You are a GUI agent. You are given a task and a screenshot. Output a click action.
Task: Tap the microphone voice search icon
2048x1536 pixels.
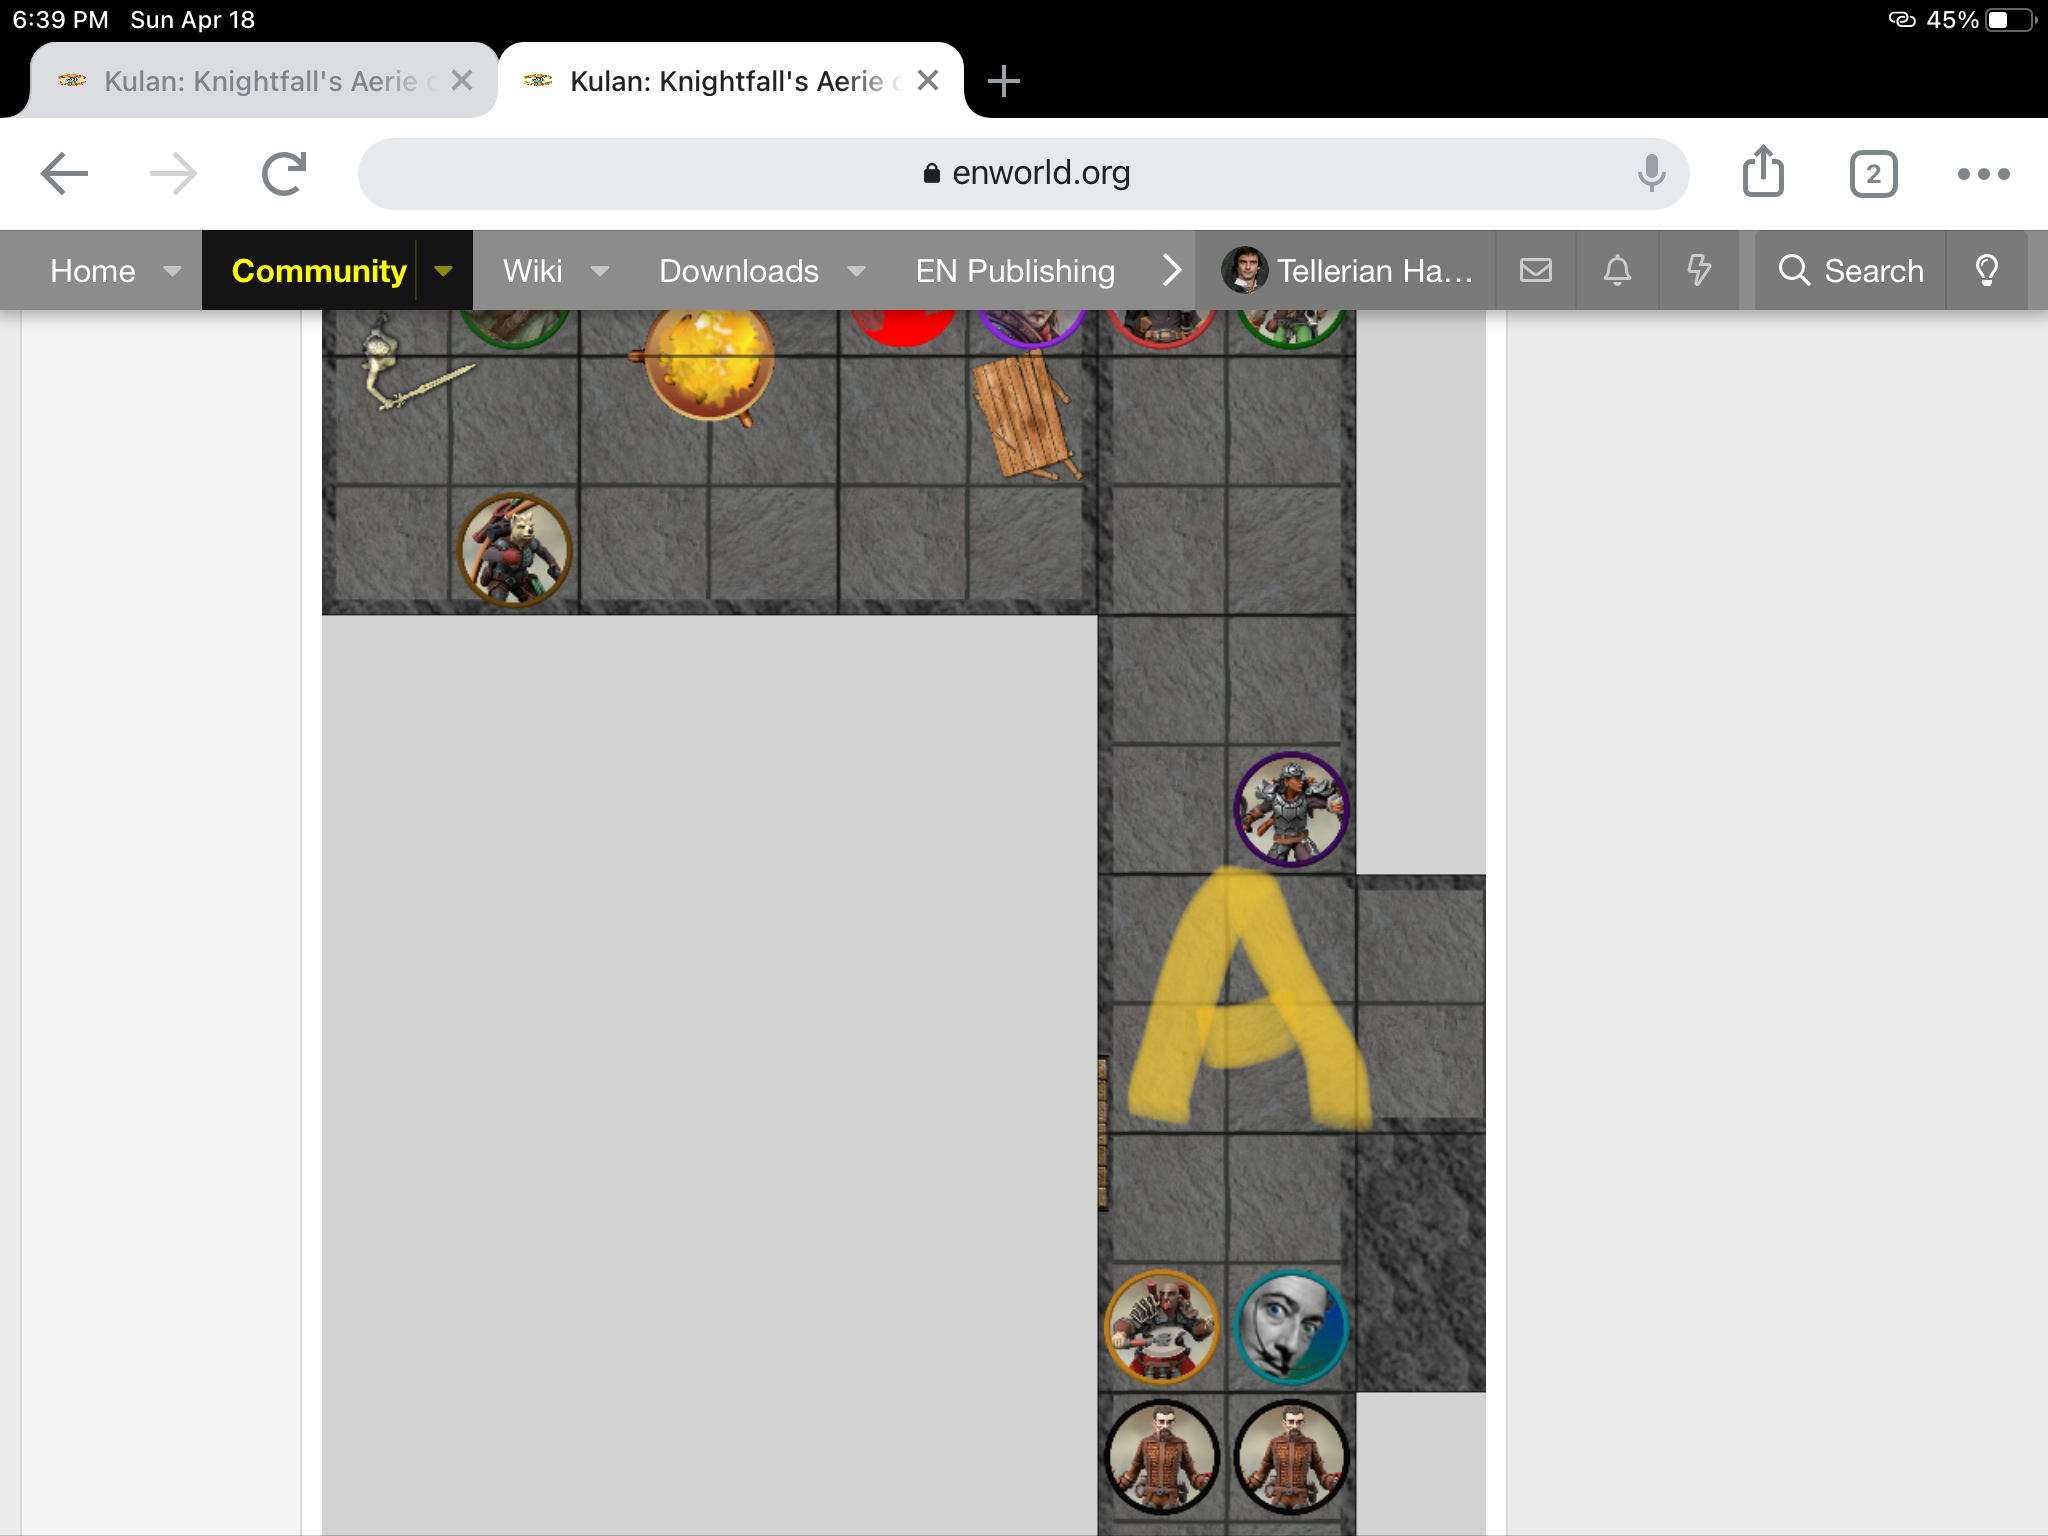coord(1652,173)
